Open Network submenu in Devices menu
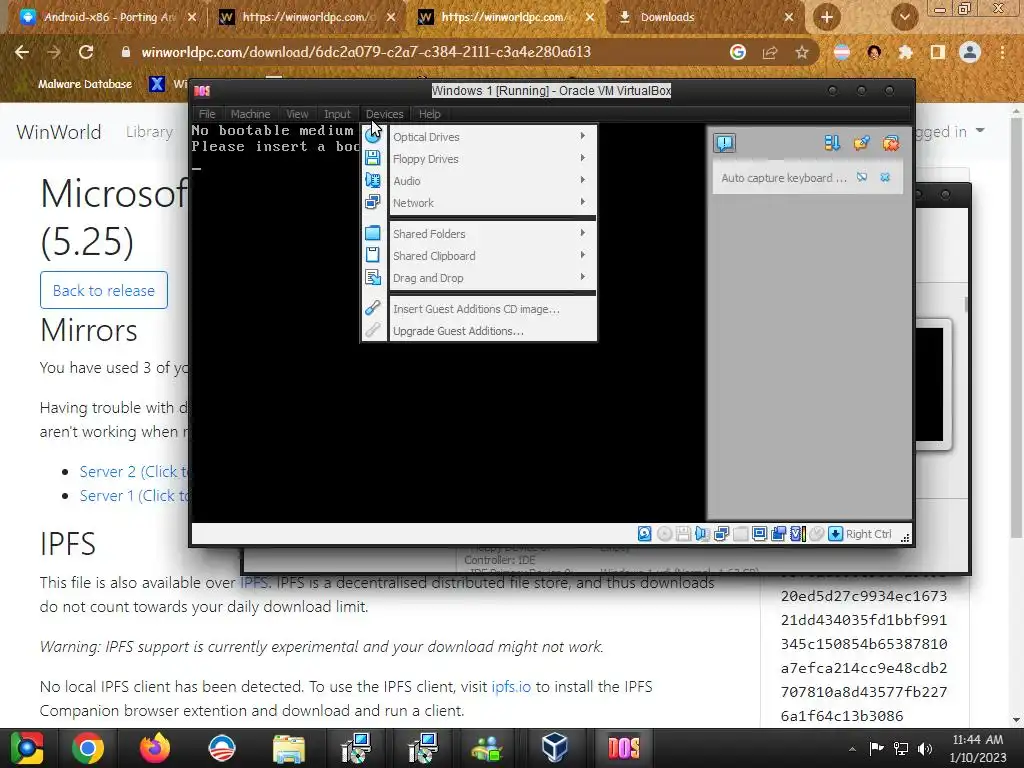The image size is (1024, 768). point(493,203)
